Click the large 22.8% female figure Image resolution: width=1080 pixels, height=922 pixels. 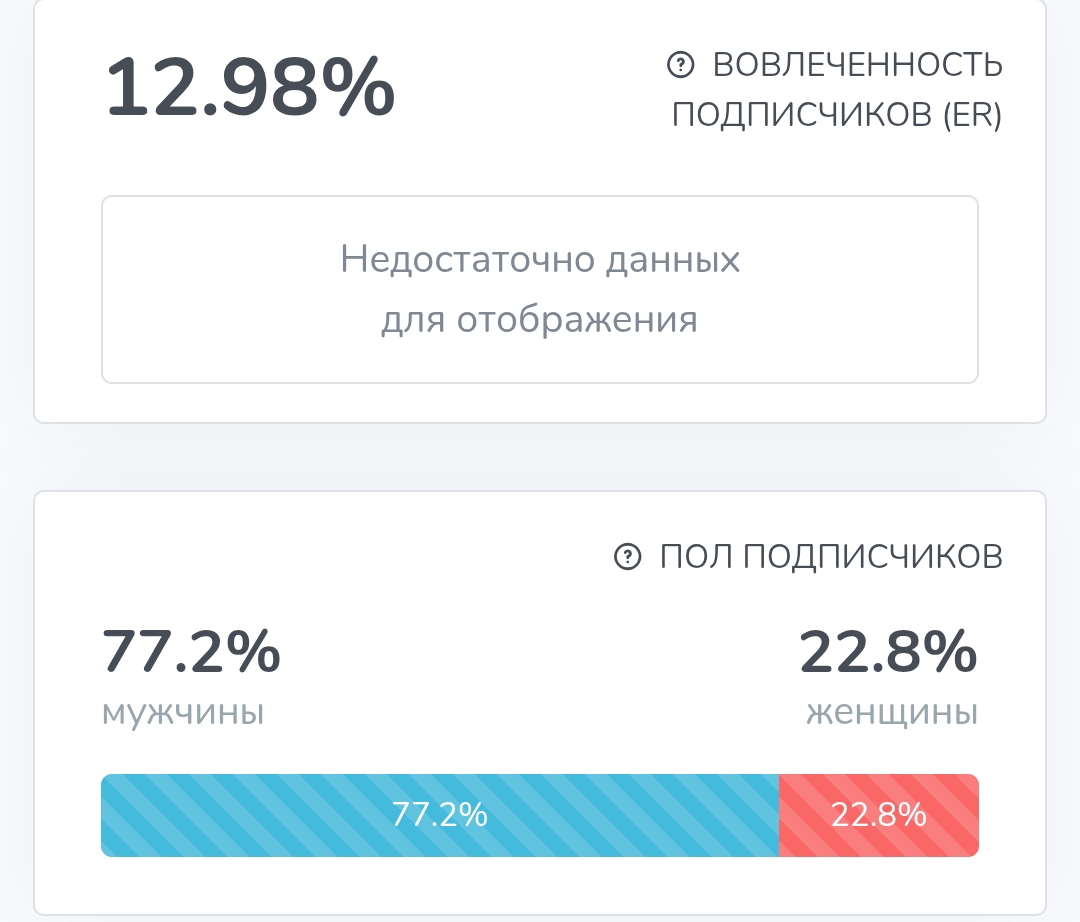click(889, 651)
